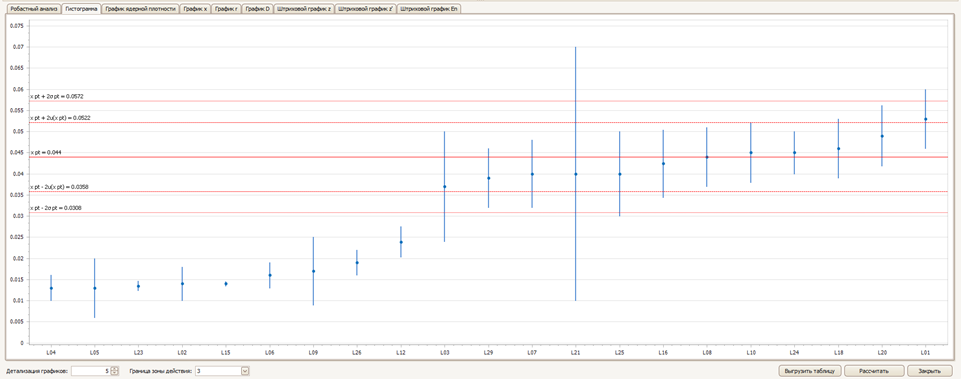Image resolution: width=961 pixels, height=379 pixels.
Task: Click the Закрыть button
Action: 929,371
